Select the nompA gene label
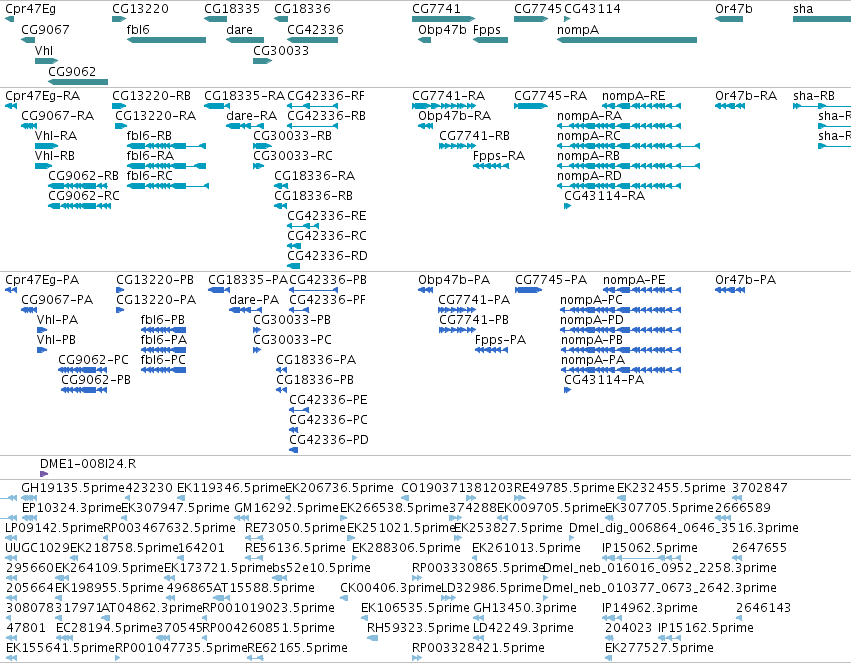This screenshot has width=851, height=663. (x=577, y=30)
